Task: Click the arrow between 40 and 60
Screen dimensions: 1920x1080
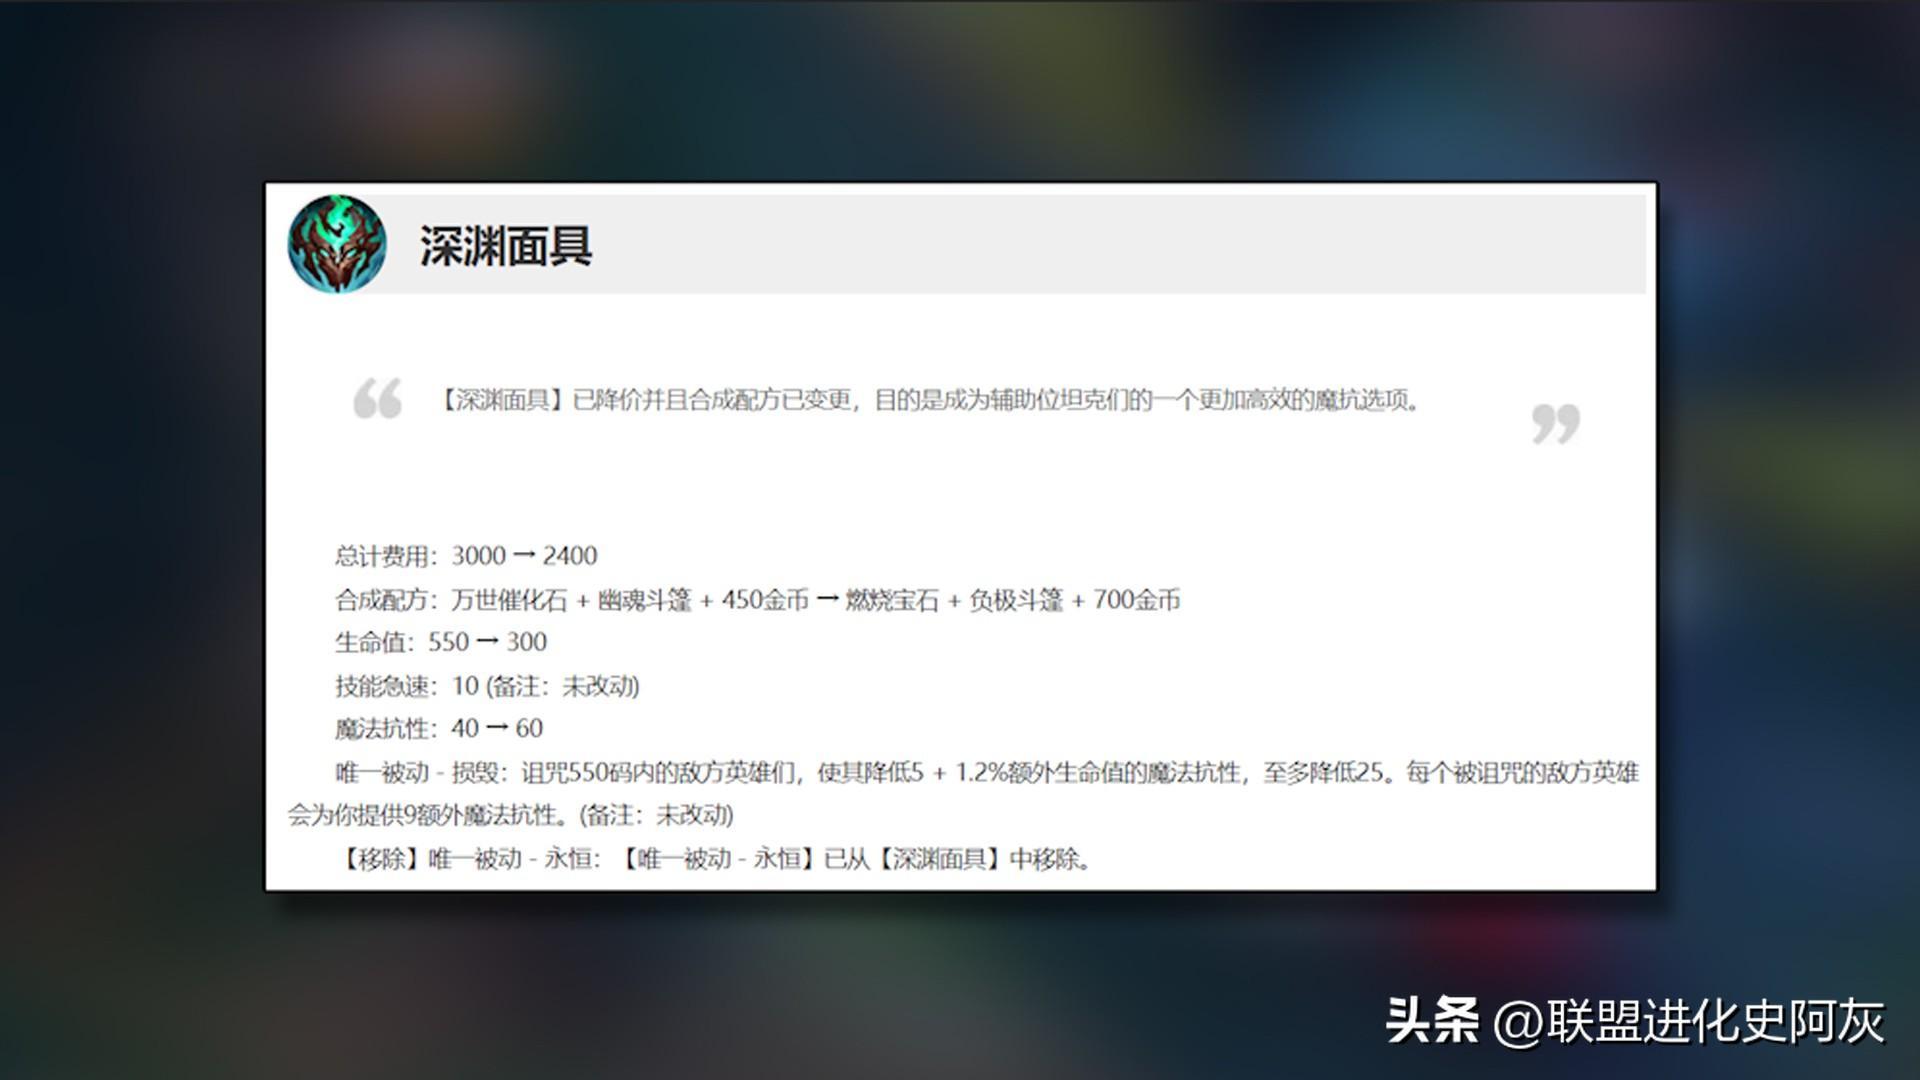Action: (x=497, y=728)
